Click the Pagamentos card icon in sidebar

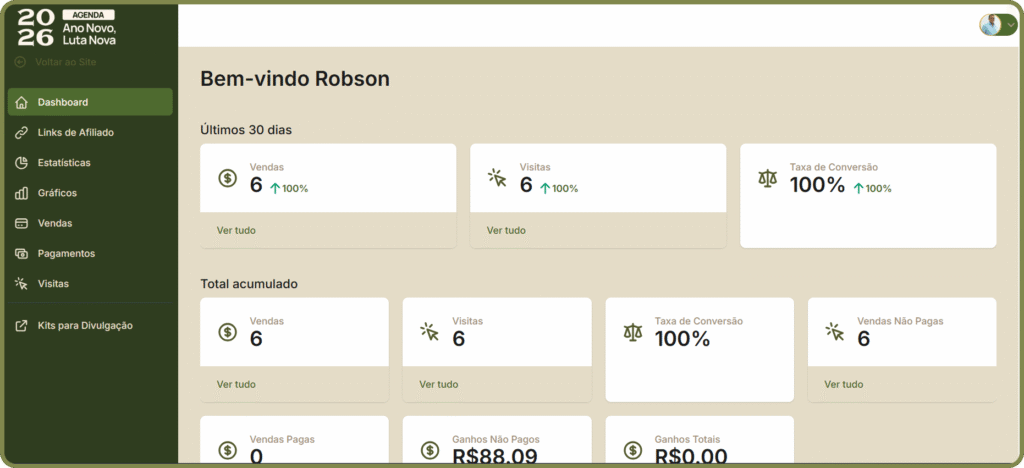click(22, 253)
